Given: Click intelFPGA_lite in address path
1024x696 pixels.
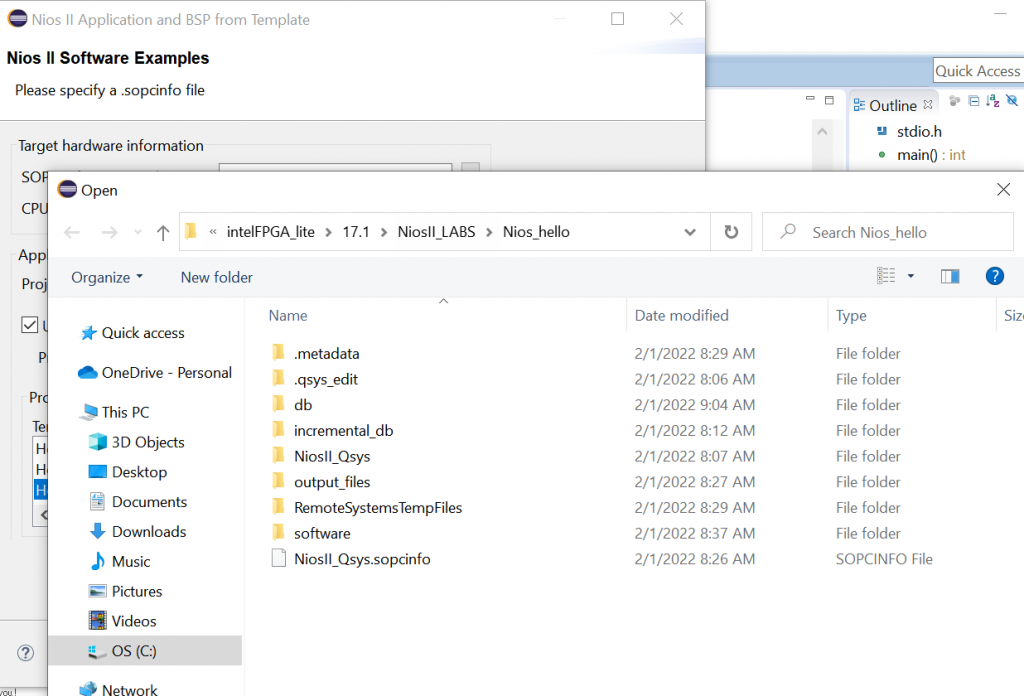Looking at the screenshot, I should point(270,232).
